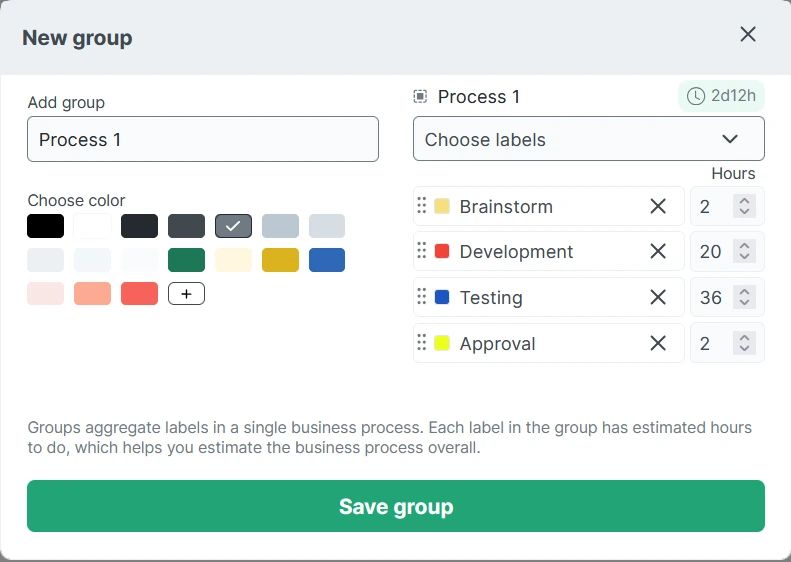Click the 2d12h total time badge

point(722,96)
